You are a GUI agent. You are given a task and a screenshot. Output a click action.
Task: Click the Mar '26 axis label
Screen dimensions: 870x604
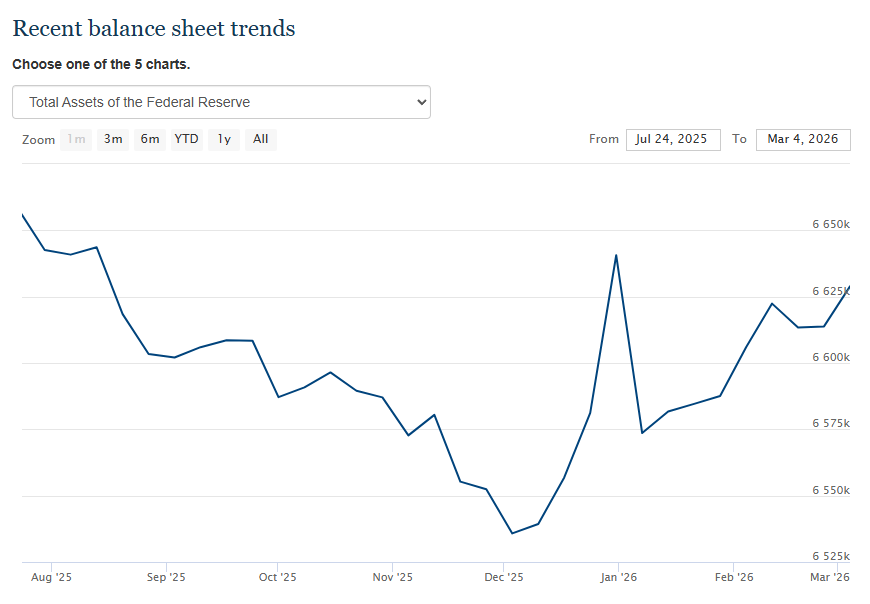click(829, 577)
